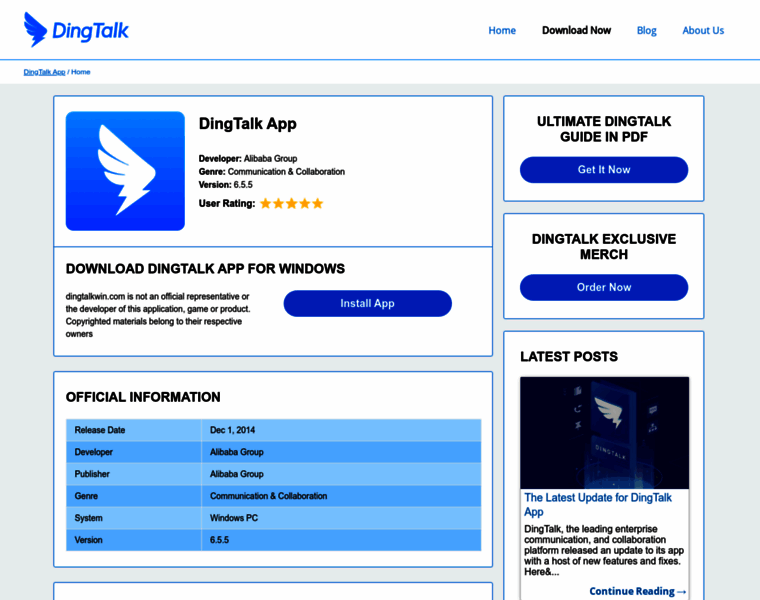Open 'The Latest Update for DingTalk App' post
This screenshot has width=760, height=600.
coord(598,505)
